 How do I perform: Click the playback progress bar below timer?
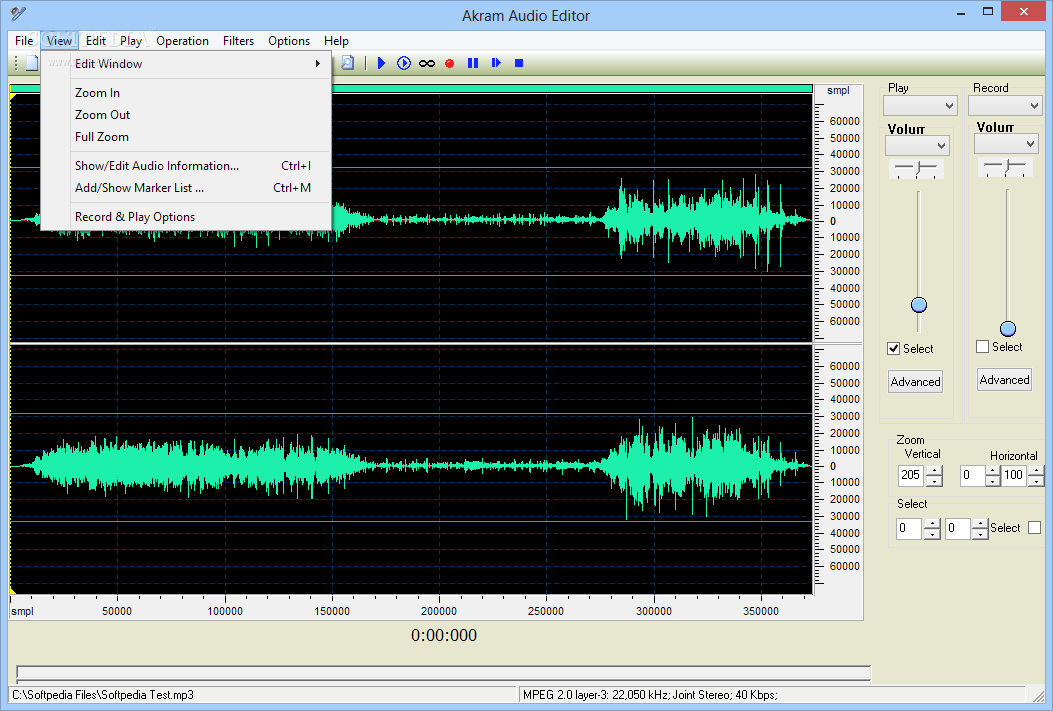pyautogui.click(x=443, y=673)
